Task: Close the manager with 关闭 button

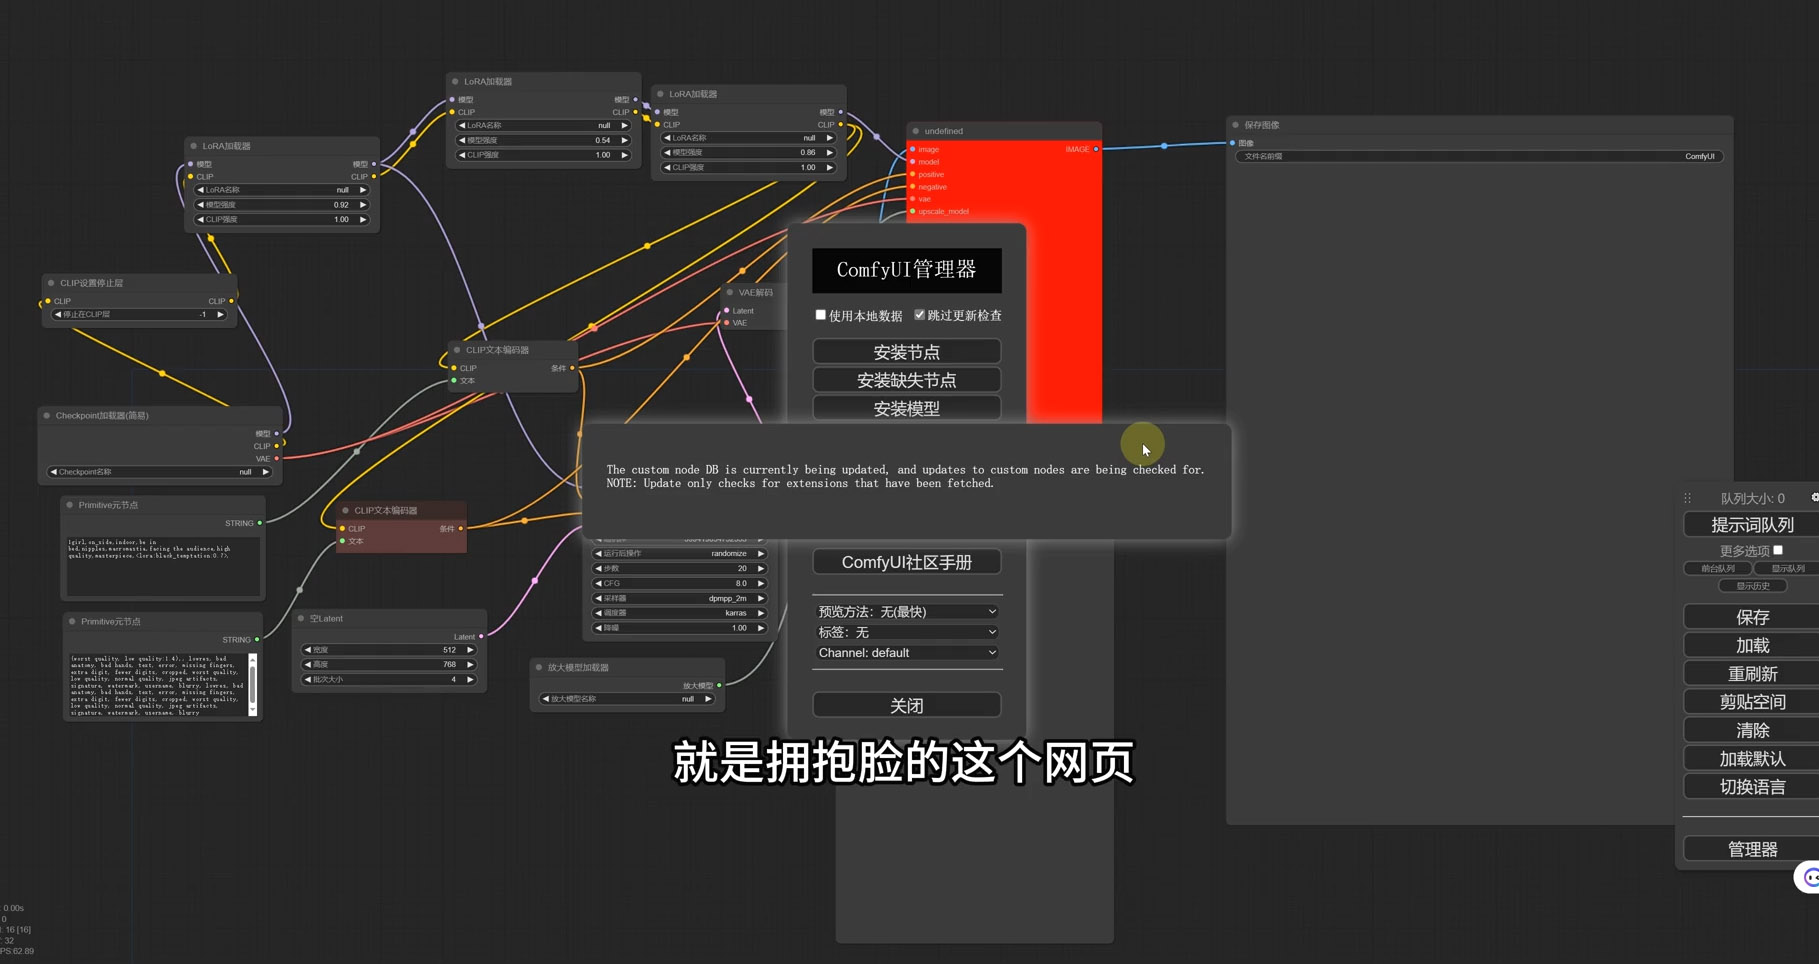Action: coord(907,705)
